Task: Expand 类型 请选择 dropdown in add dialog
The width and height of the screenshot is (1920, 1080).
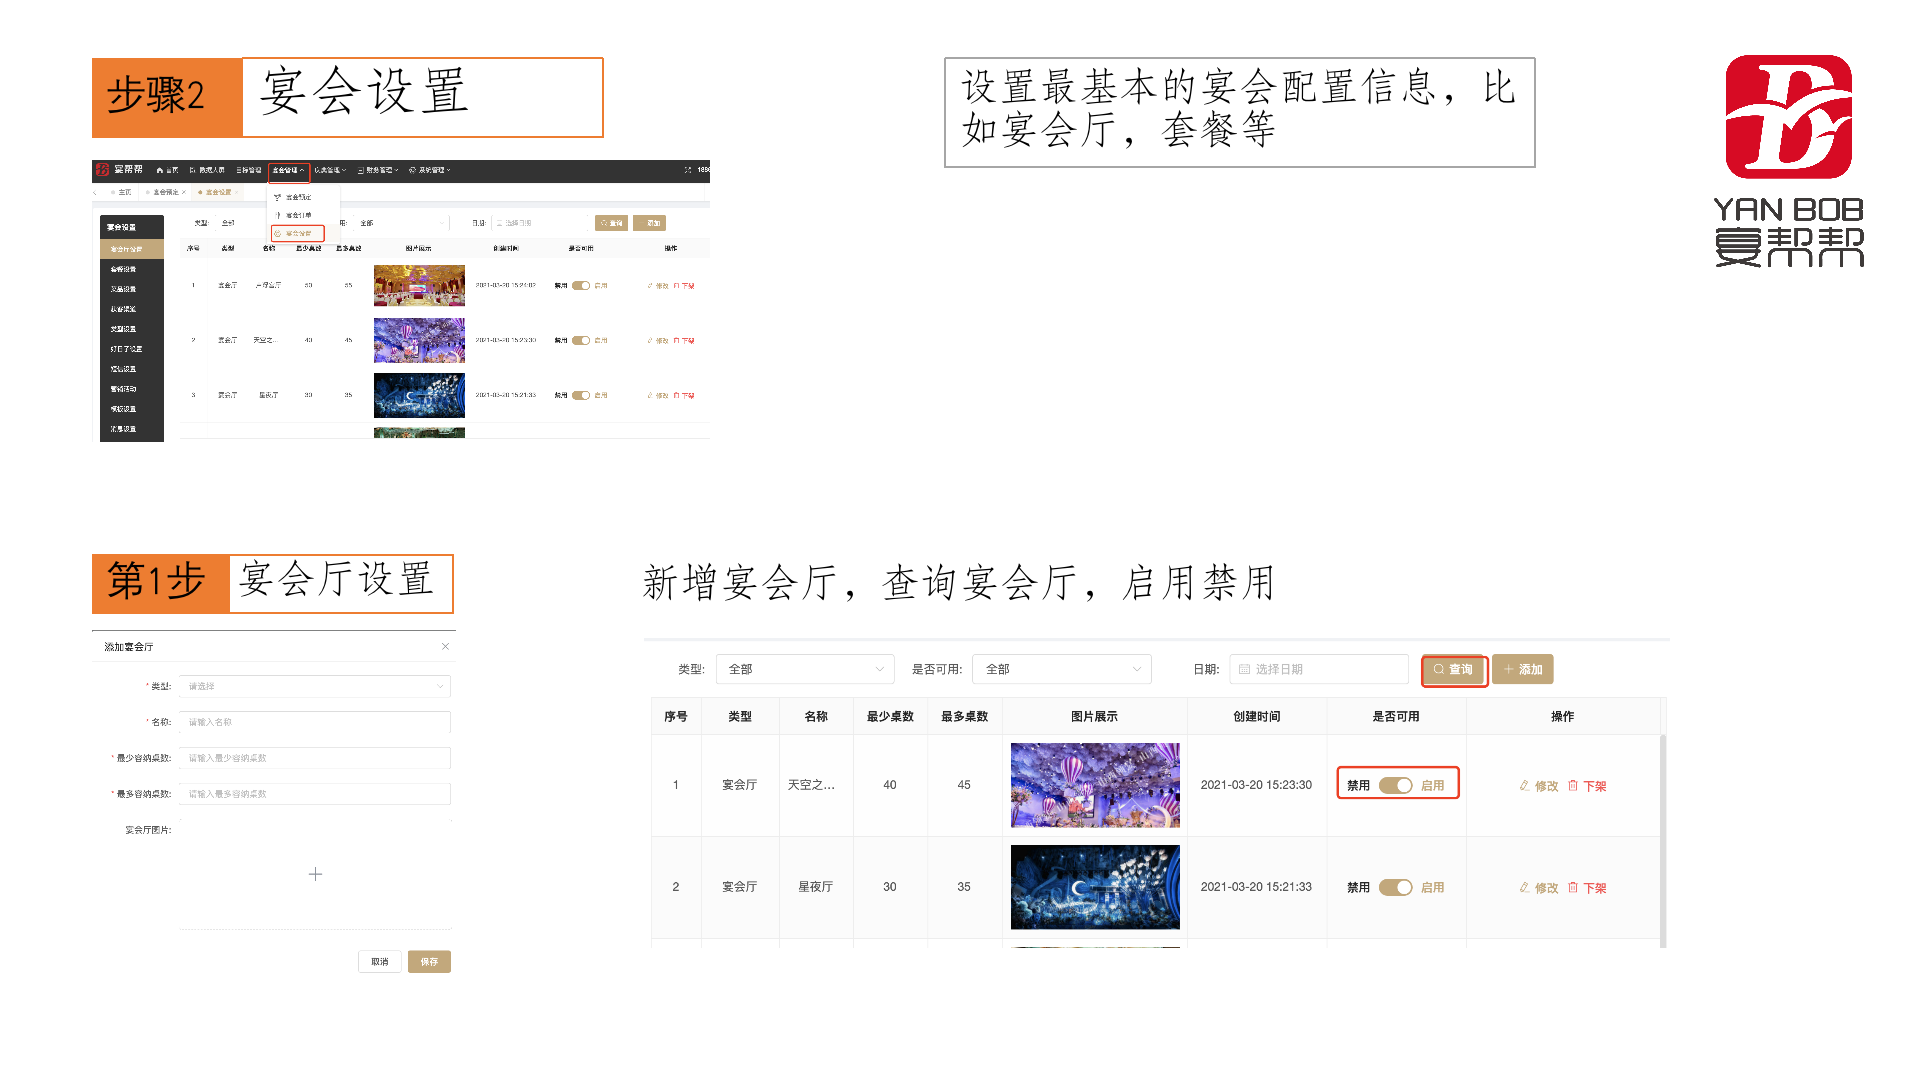Action: (x=315, y=687)
